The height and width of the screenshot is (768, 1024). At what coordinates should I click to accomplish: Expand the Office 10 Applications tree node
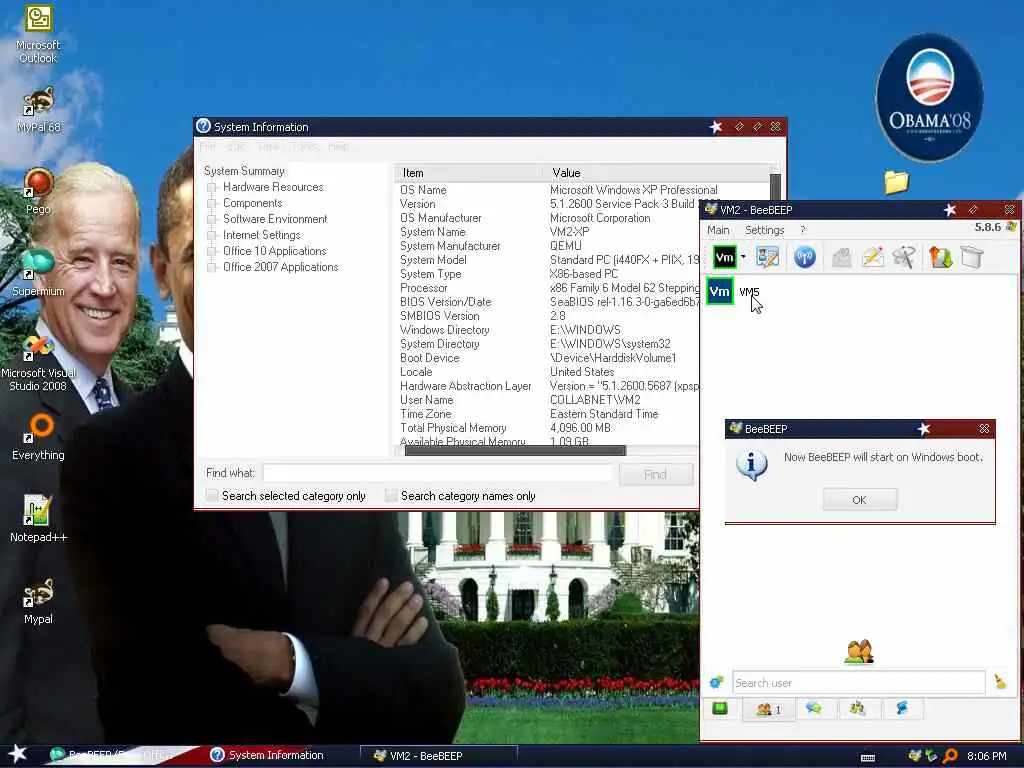pyautogui.click(x=212, y=251)
